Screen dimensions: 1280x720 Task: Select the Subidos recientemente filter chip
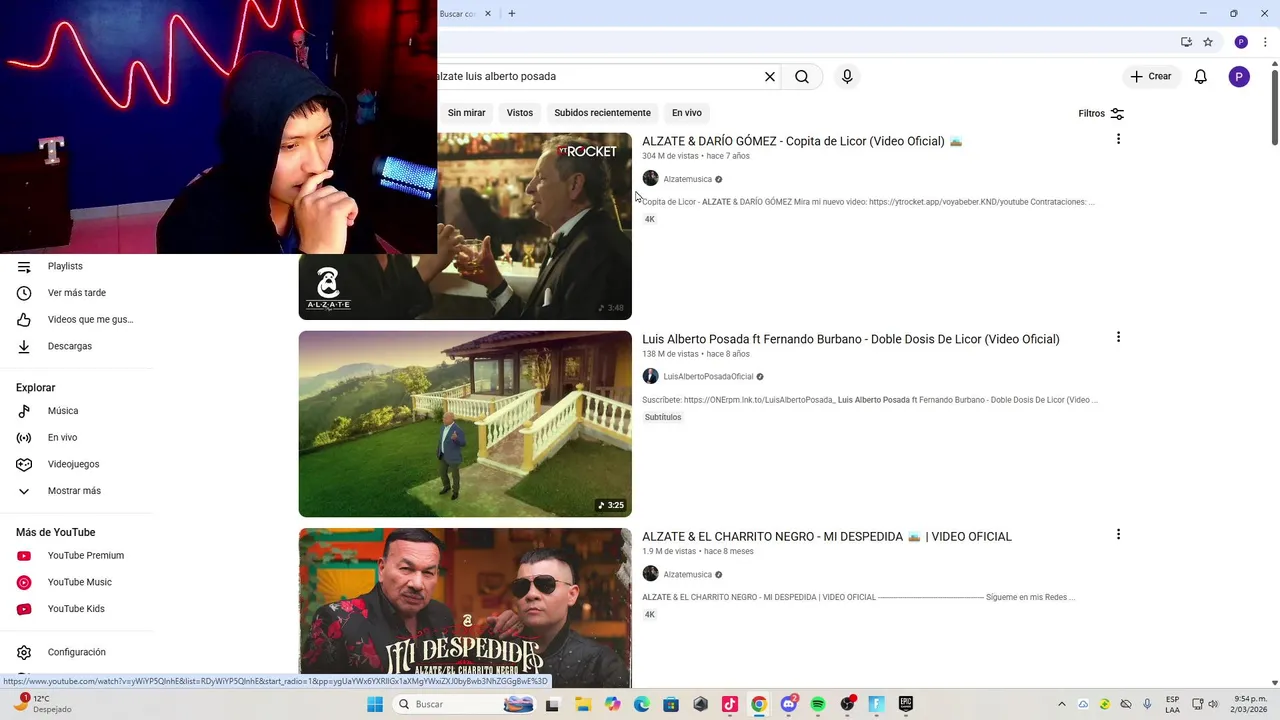(602, 113)
